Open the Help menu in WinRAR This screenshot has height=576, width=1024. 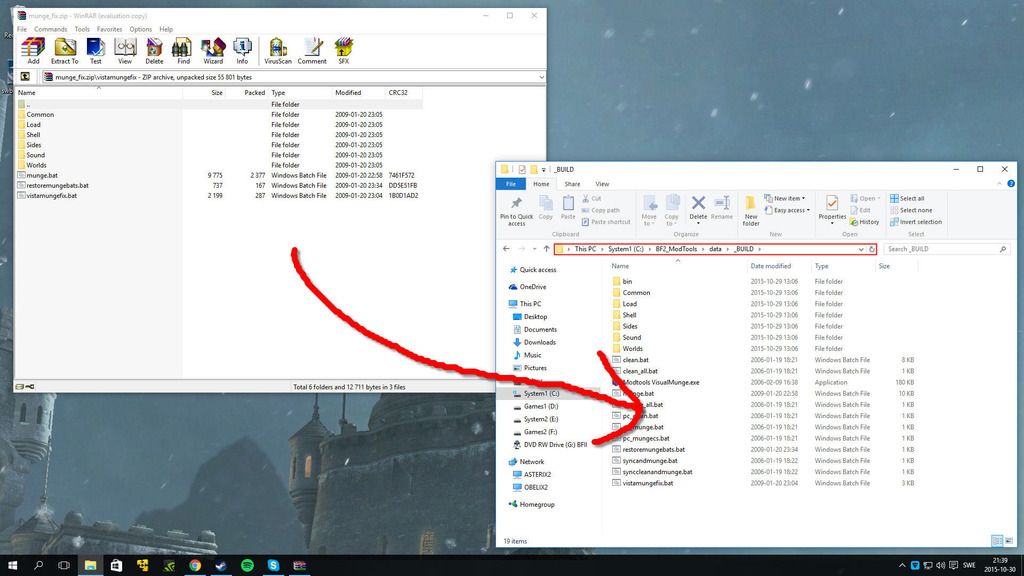point(166,29)
